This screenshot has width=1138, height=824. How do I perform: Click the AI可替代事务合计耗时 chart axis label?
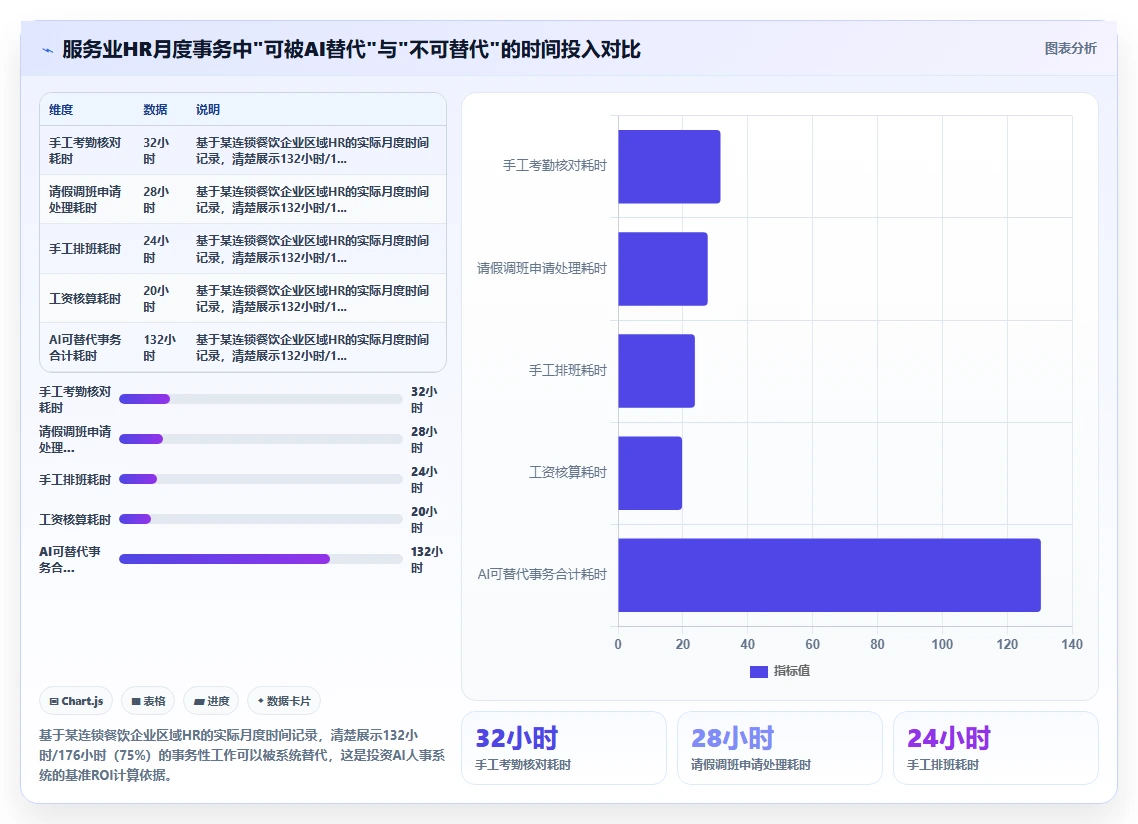542,574
